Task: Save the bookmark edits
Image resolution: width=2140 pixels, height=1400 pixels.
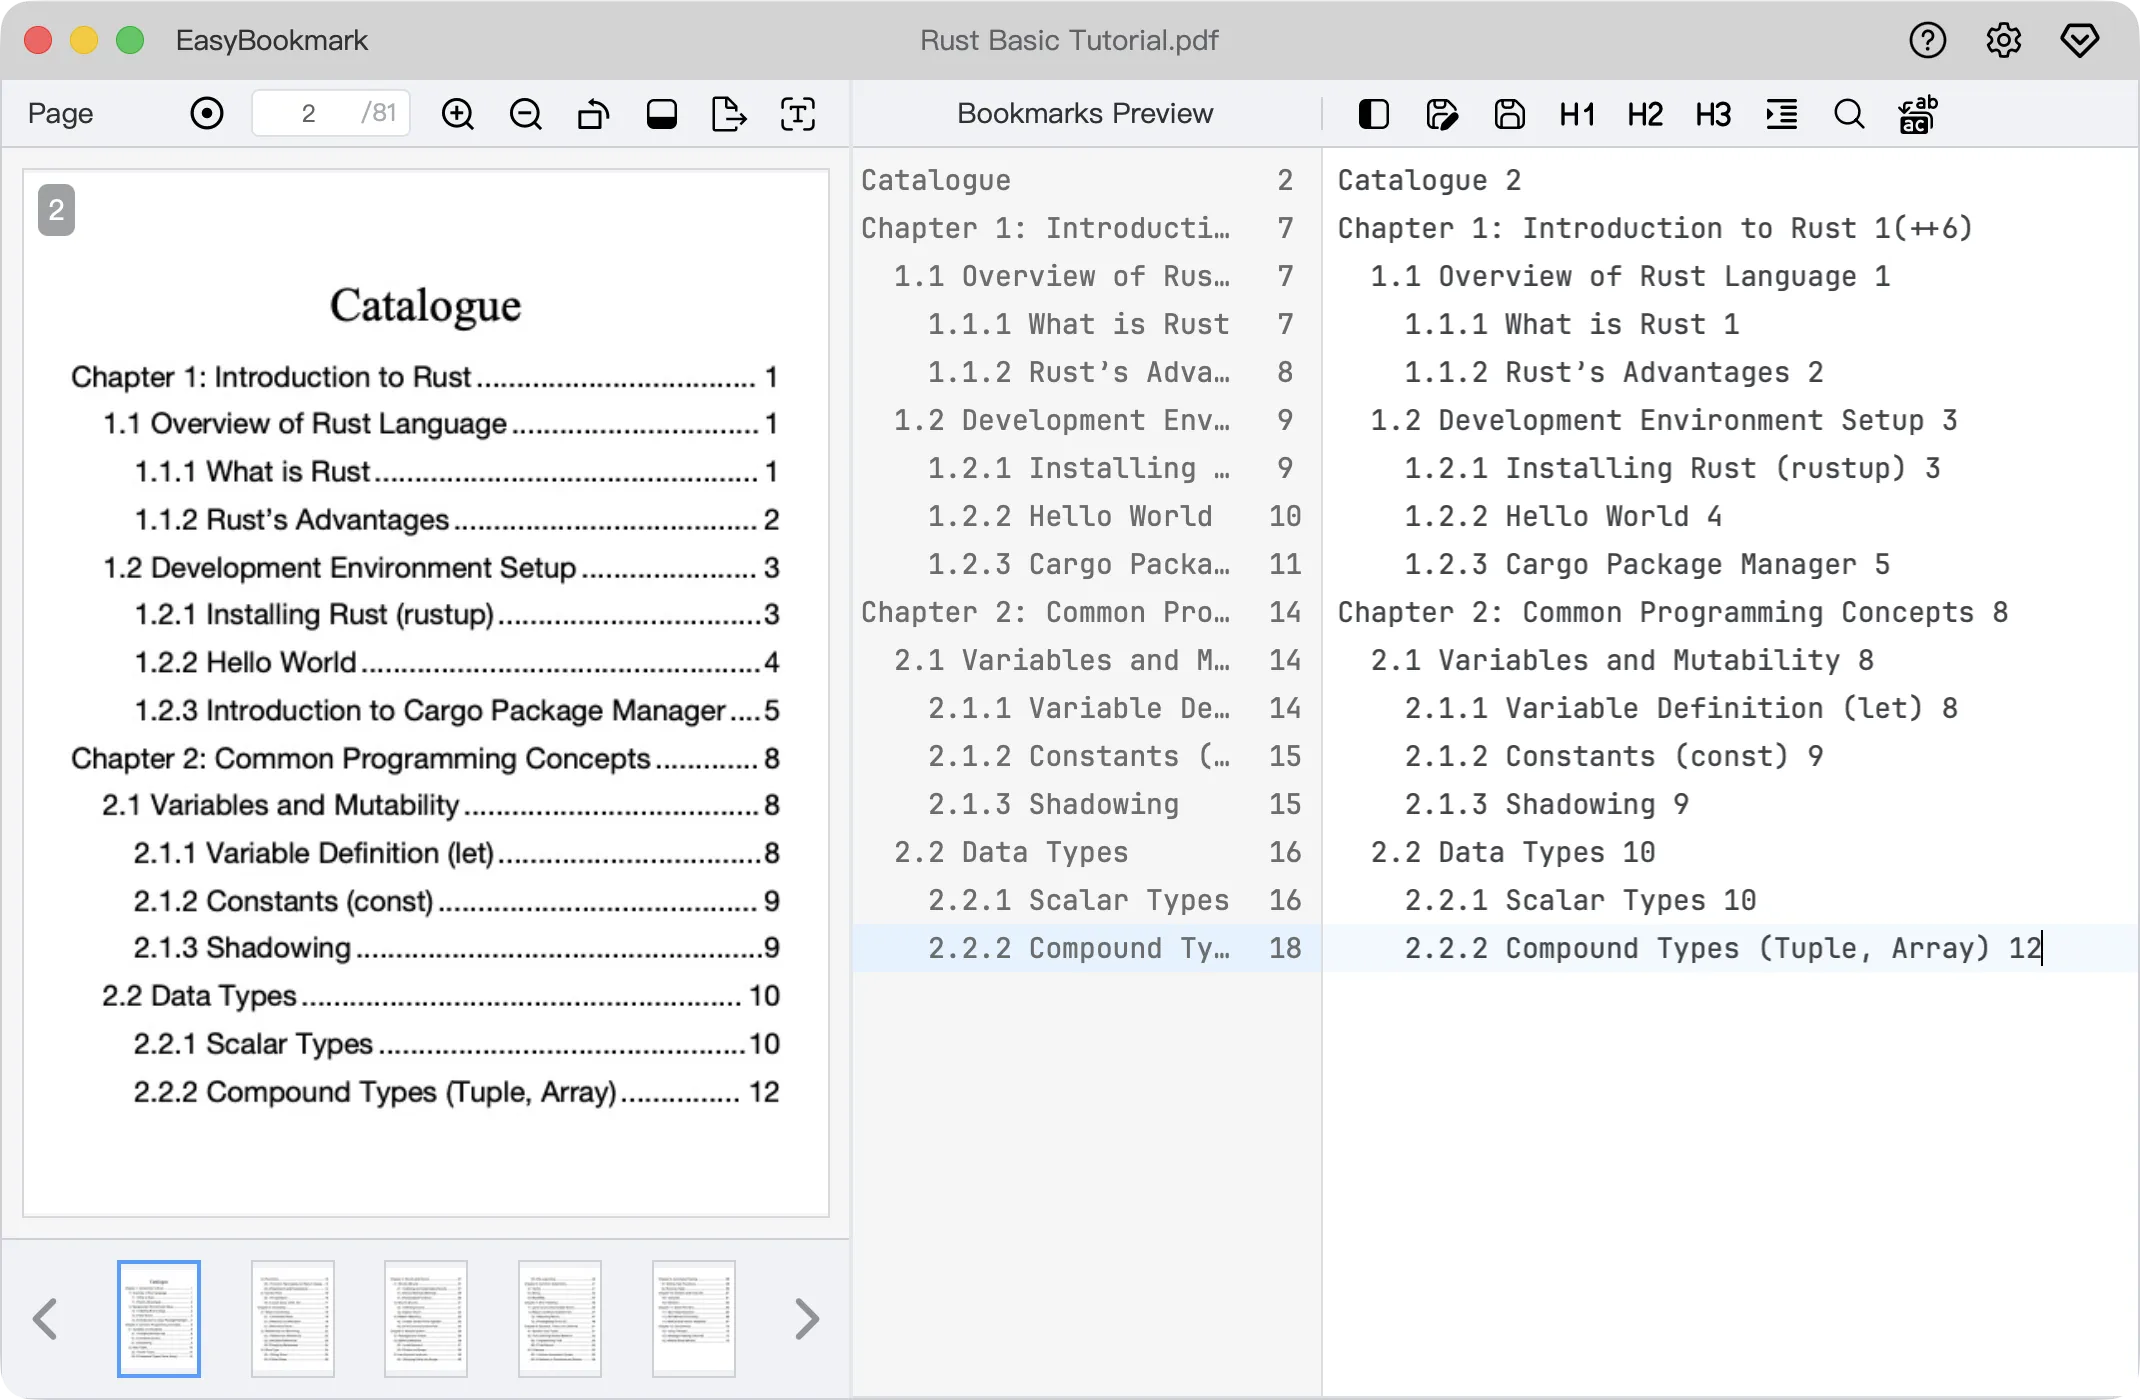Action: click(1510, 113)
